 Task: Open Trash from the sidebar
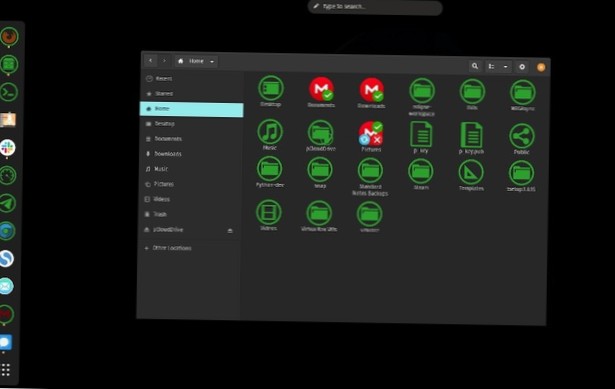tap(189, 214)
